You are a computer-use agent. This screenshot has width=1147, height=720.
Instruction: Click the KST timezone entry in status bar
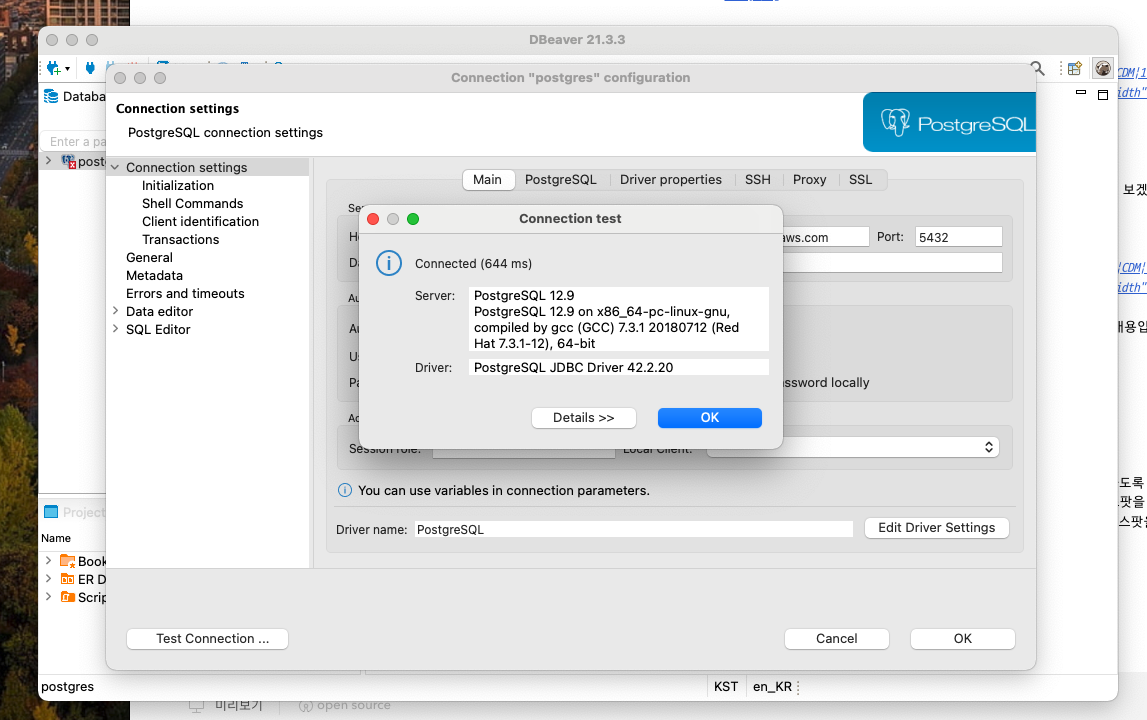726,687
